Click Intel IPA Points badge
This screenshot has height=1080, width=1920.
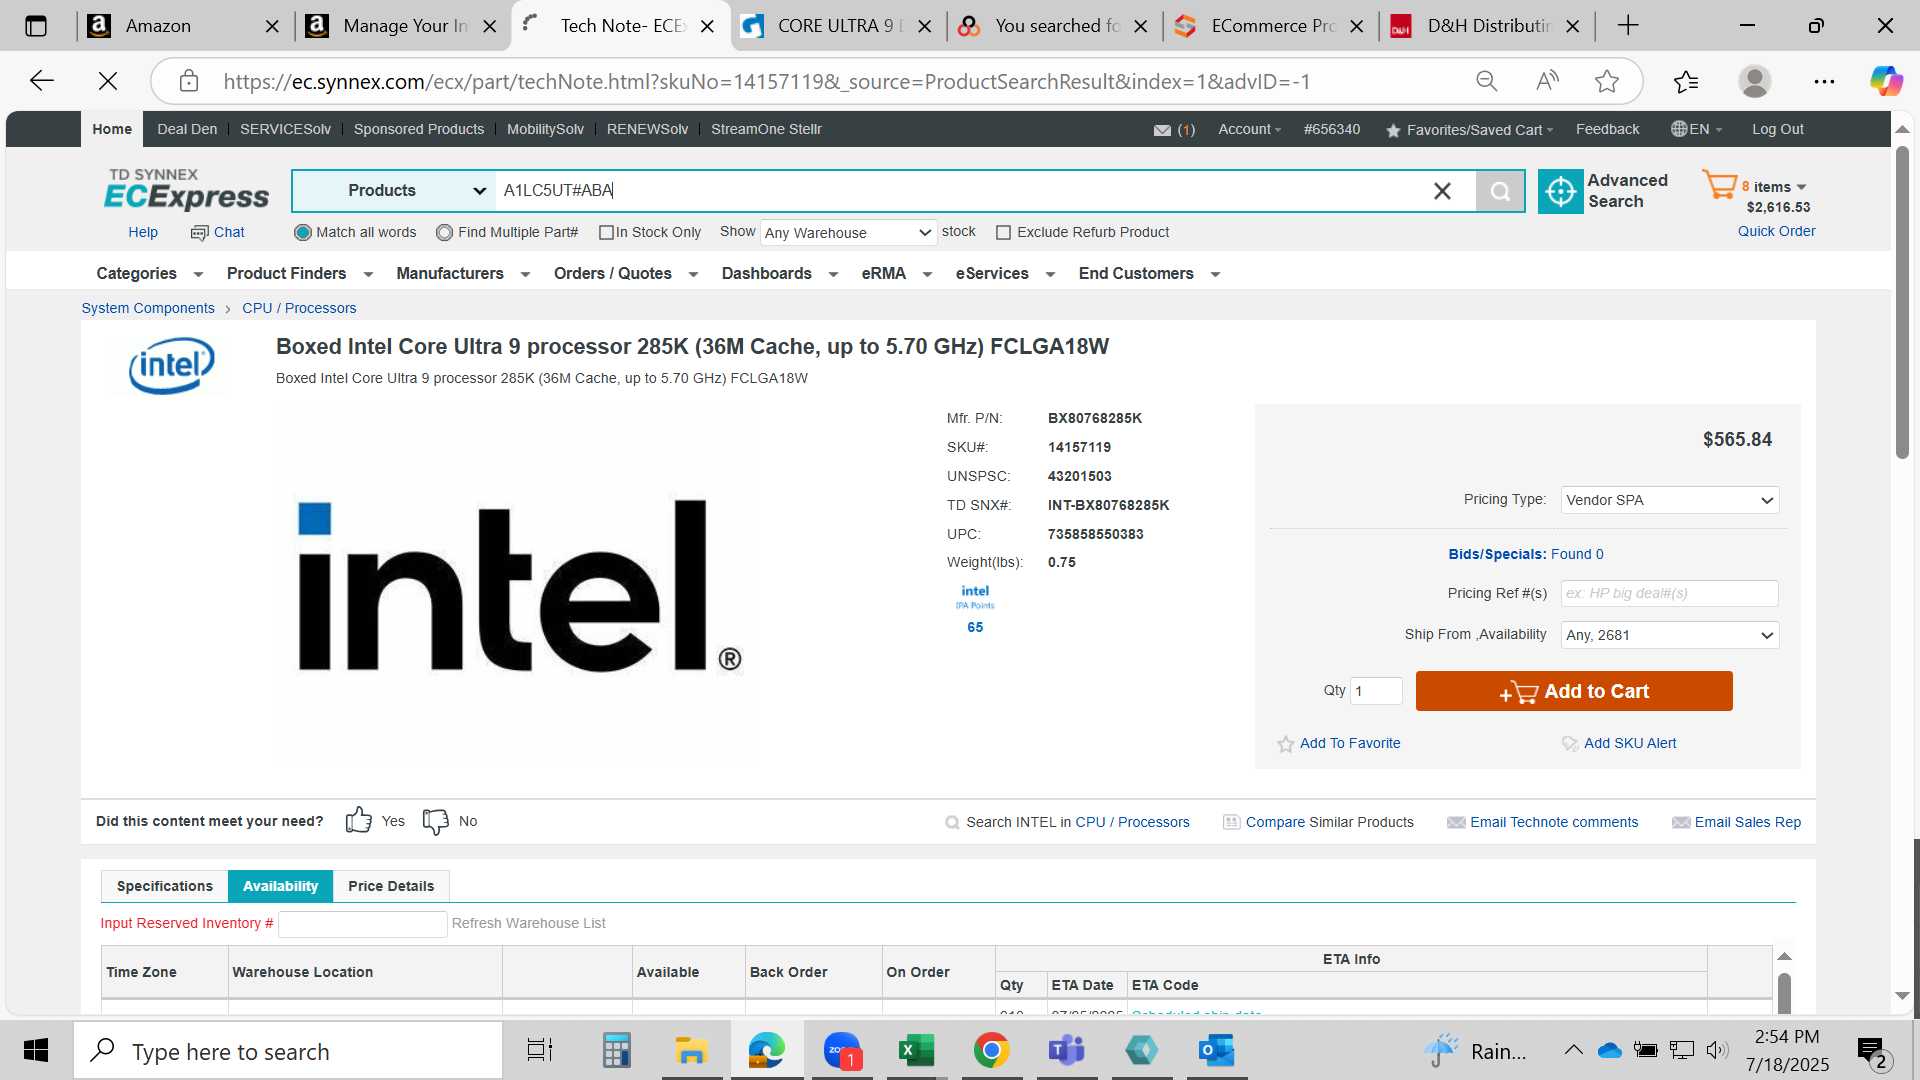coord(975,609)
